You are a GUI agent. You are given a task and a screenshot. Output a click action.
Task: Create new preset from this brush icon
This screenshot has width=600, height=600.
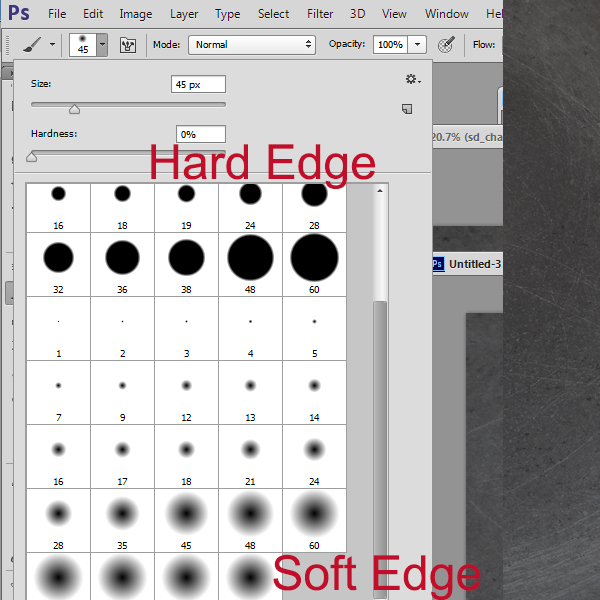click(x=408, y=108)
